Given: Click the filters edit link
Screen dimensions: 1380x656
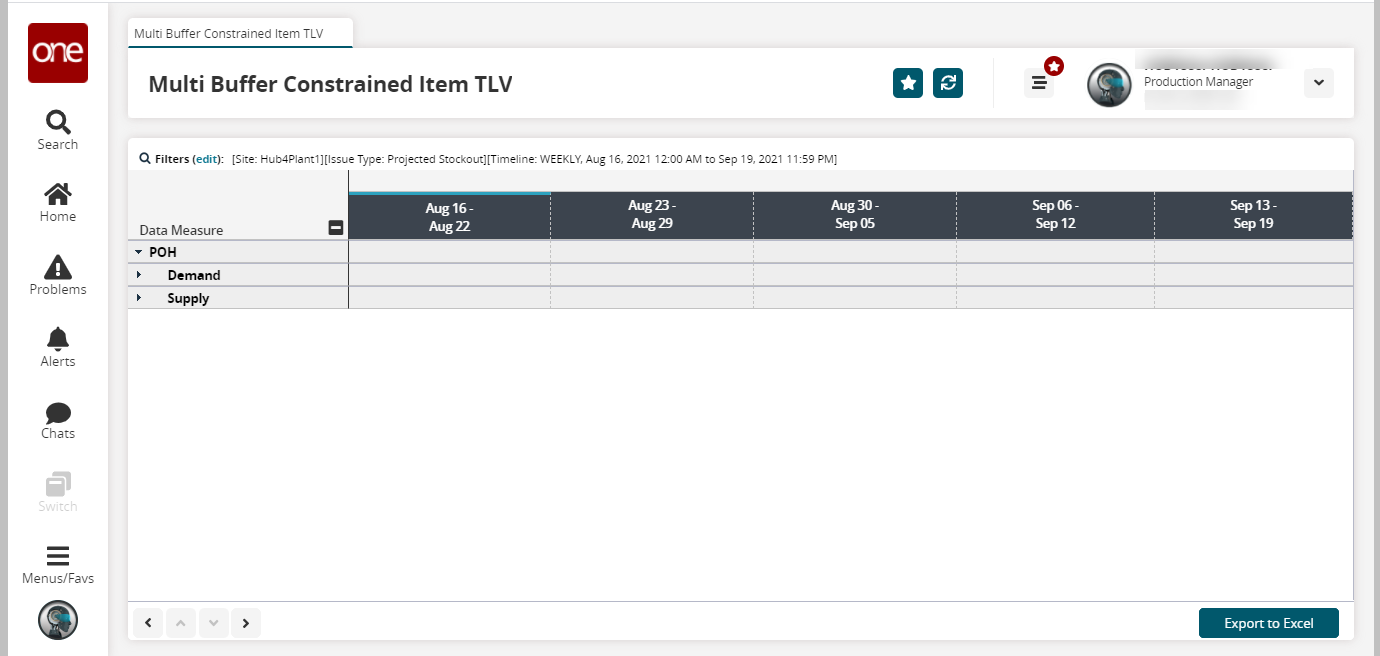Looking at the screenshot, I should 206,159.
